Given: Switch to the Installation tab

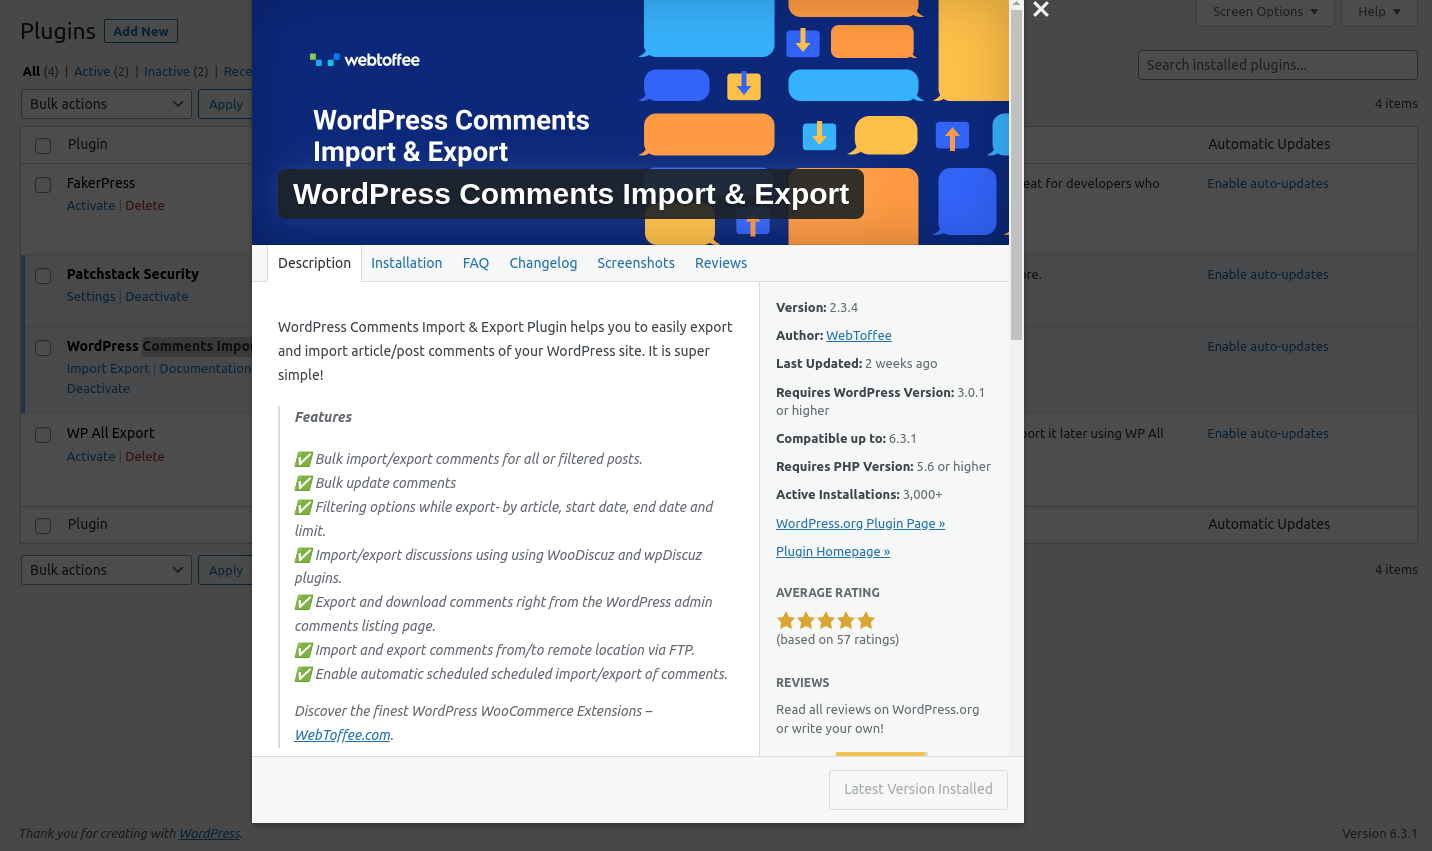Looking at the screenshot, I should point(406,263).
